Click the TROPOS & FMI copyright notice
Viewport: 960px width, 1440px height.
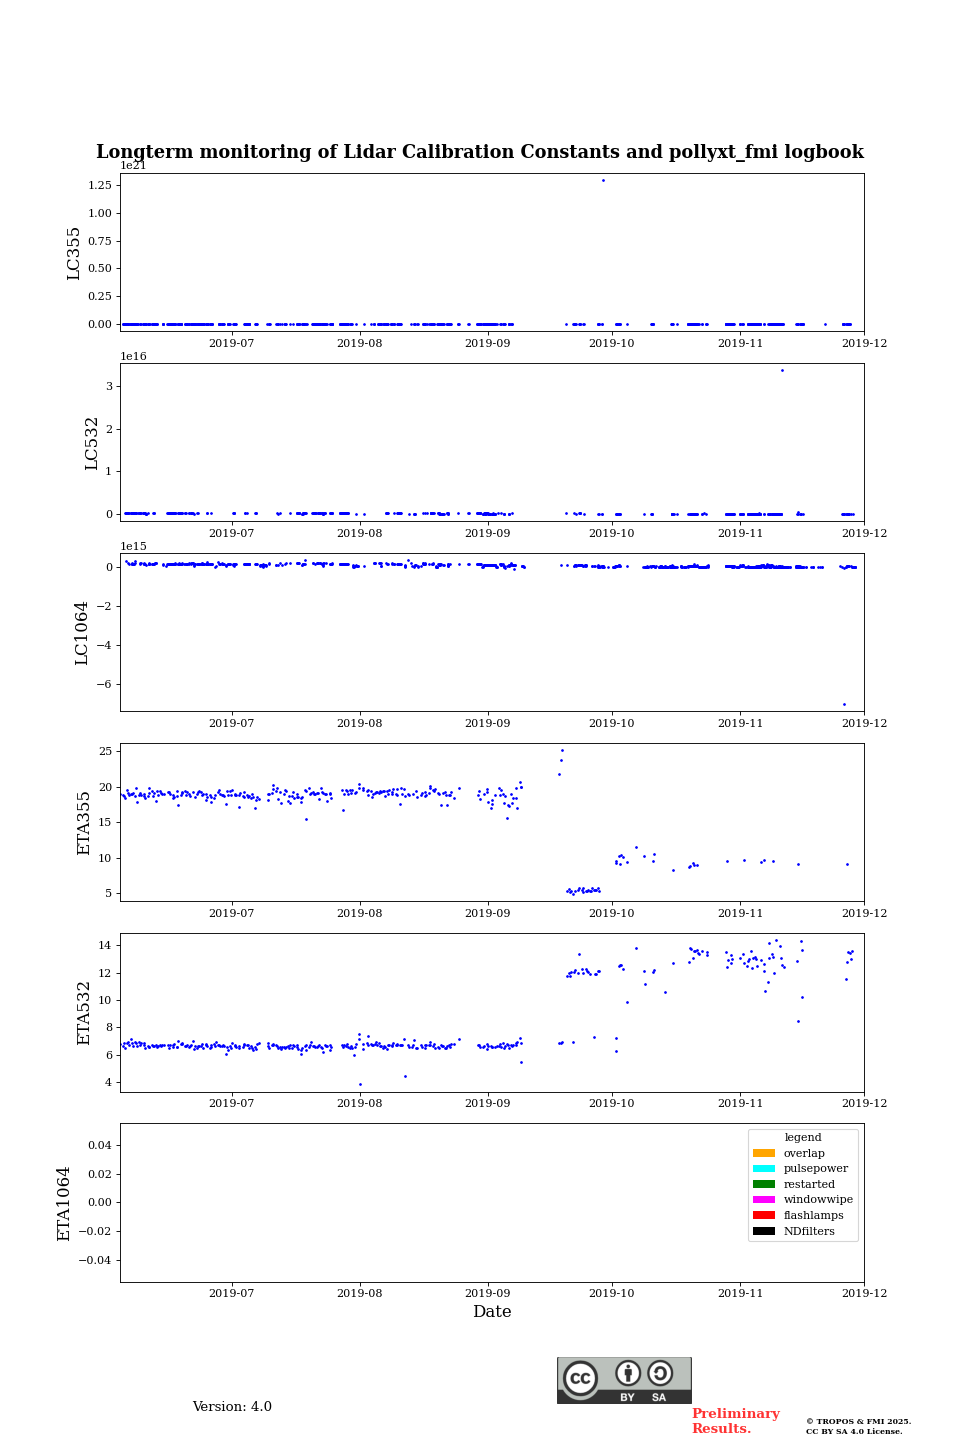pyautogui.click(x=858, y=1426)
